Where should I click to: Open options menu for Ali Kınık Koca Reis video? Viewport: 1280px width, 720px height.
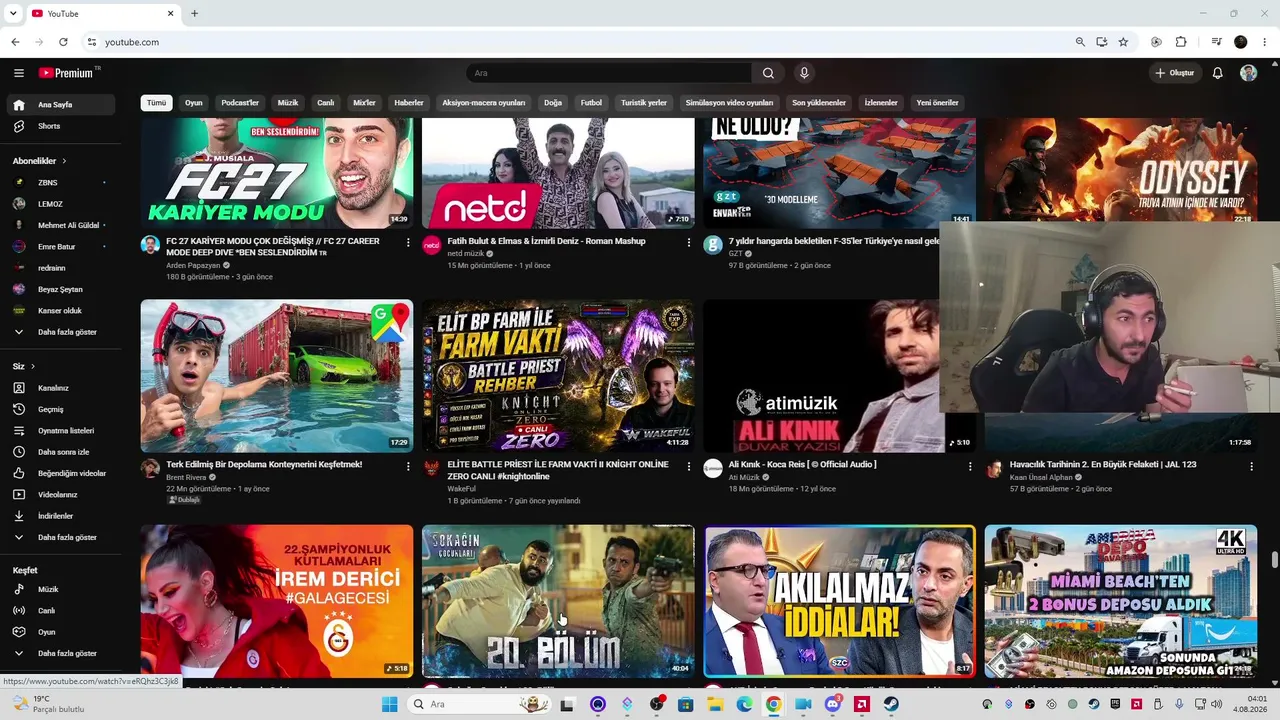coord(969,466)
